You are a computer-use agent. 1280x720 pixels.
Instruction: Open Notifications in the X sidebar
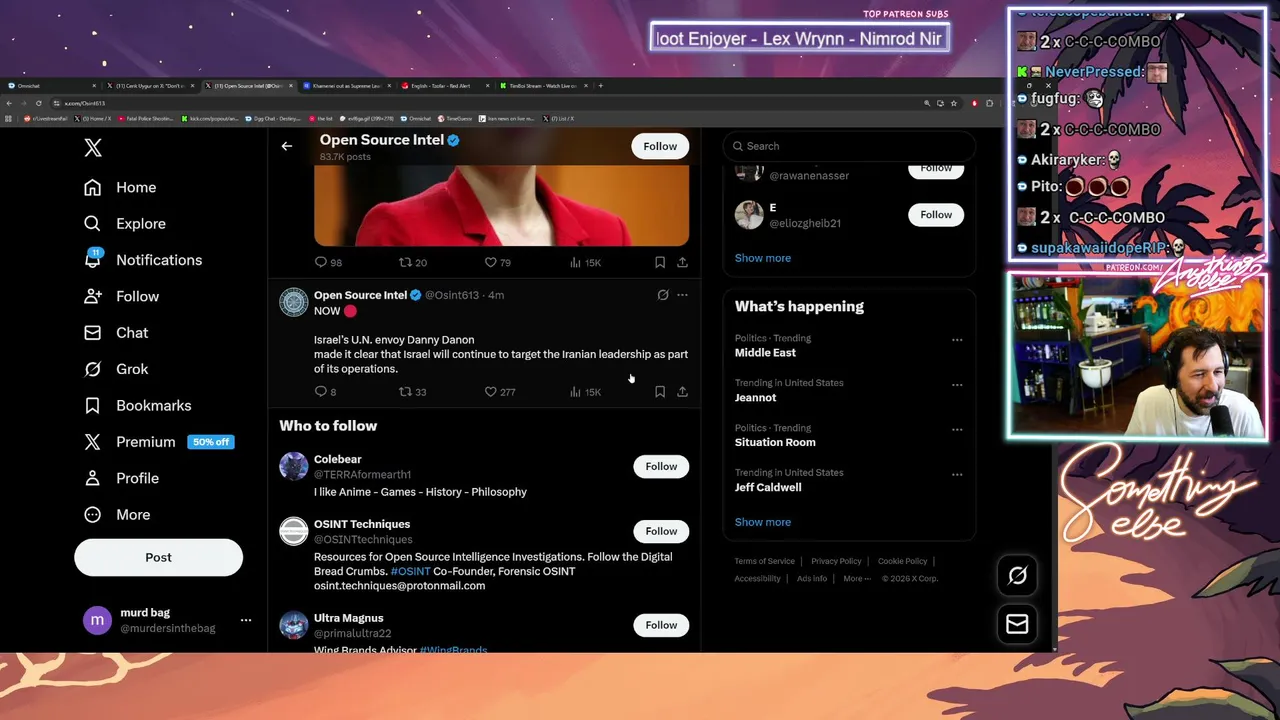143,260
